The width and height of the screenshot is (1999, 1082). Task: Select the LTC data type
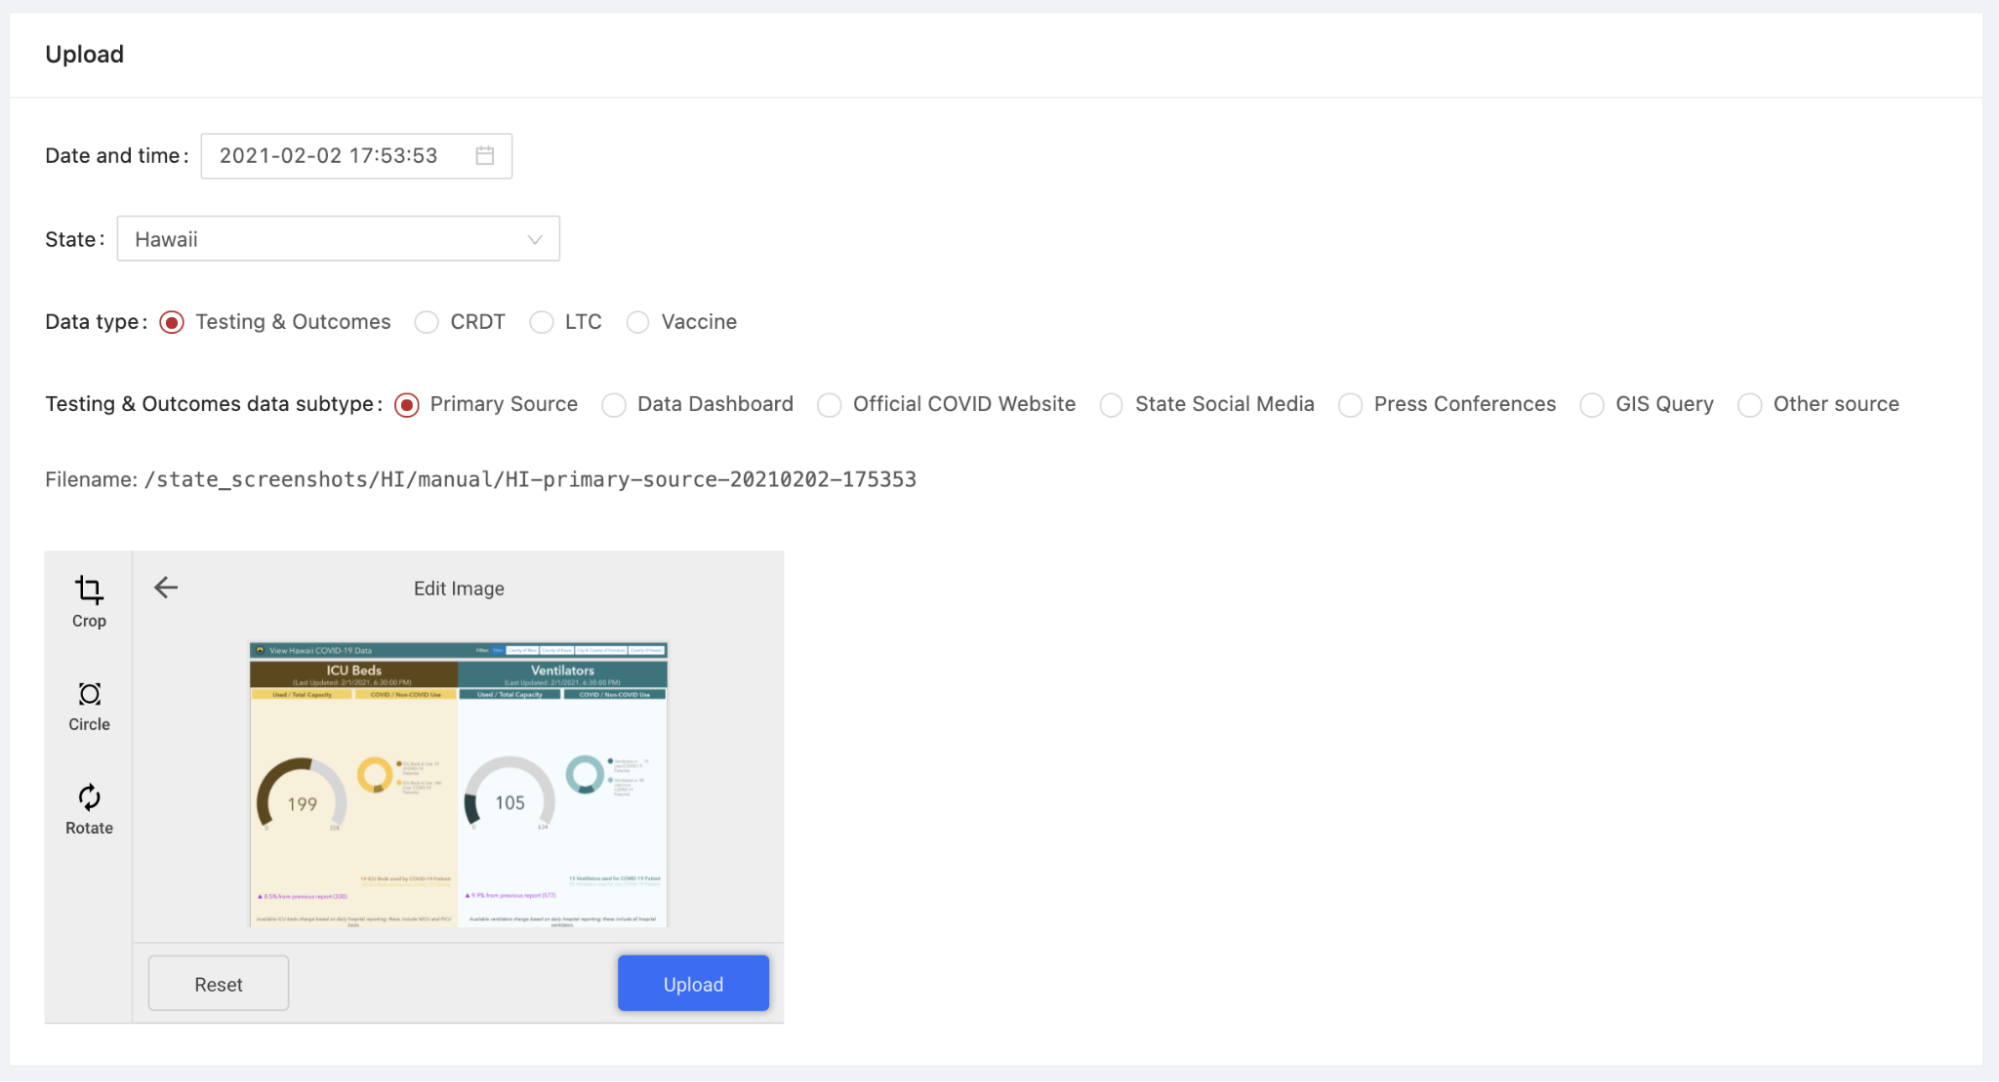542,322
